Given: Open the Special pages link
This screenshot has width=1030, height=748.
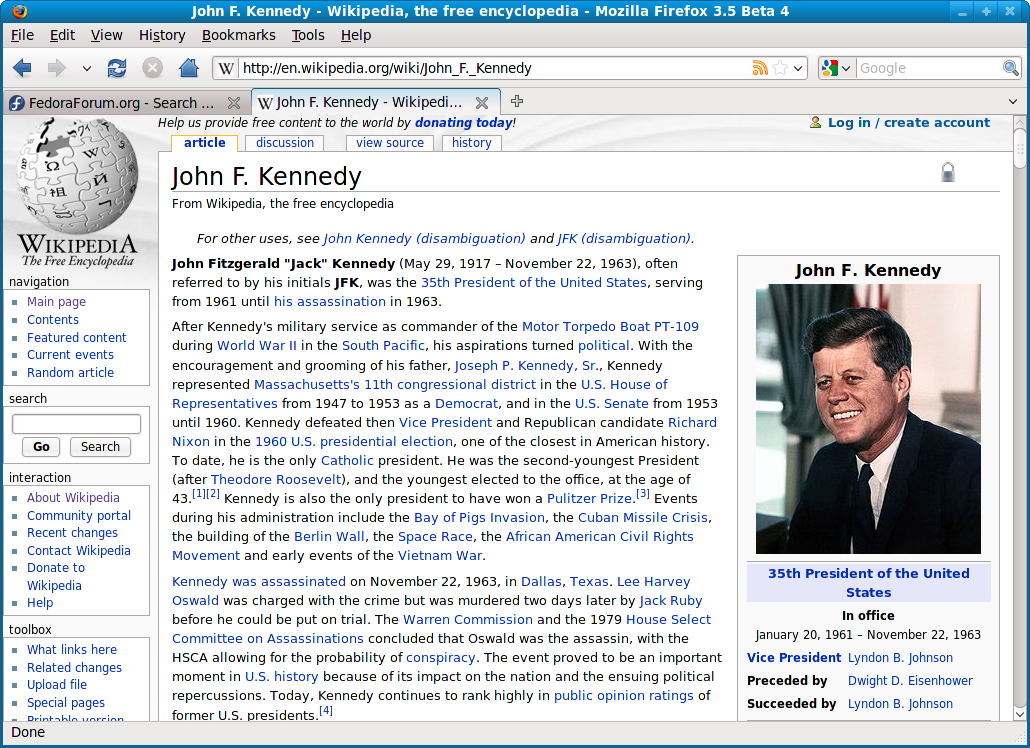Looking at the screenshot, I should (66, 703).
